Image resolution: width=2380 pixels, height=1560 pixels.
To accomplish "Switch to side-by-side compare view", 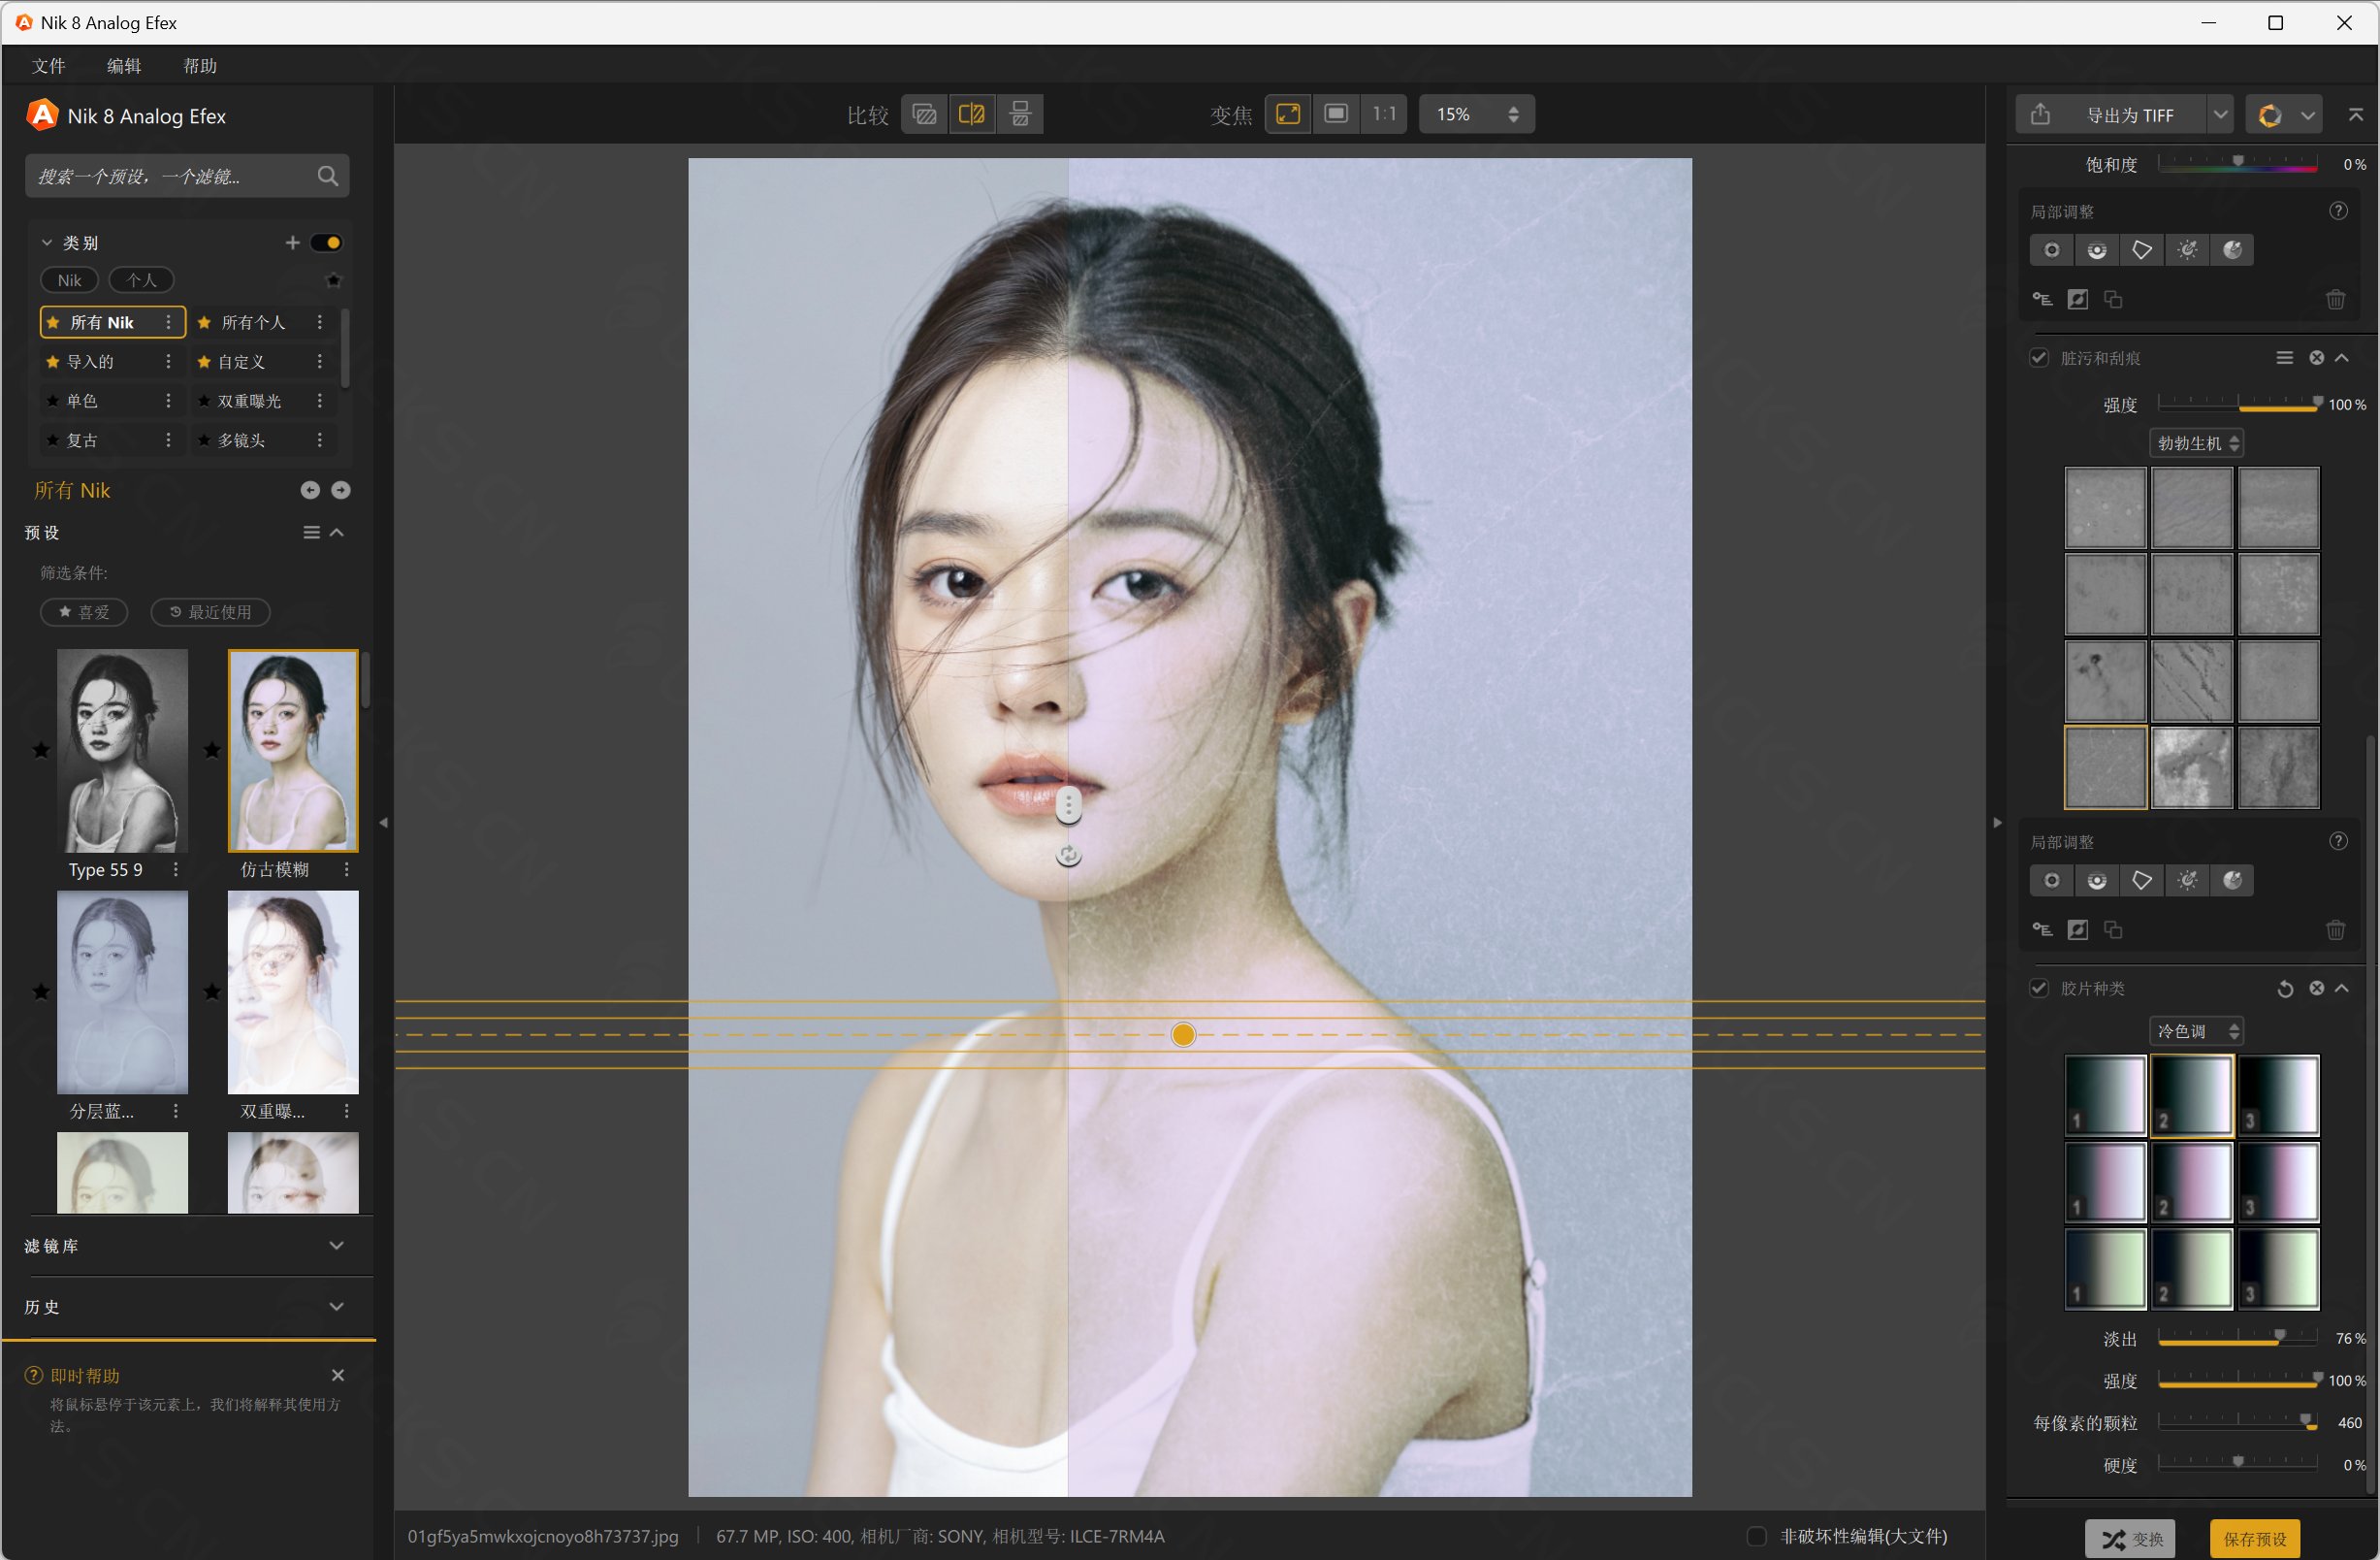I will 1020,114.
